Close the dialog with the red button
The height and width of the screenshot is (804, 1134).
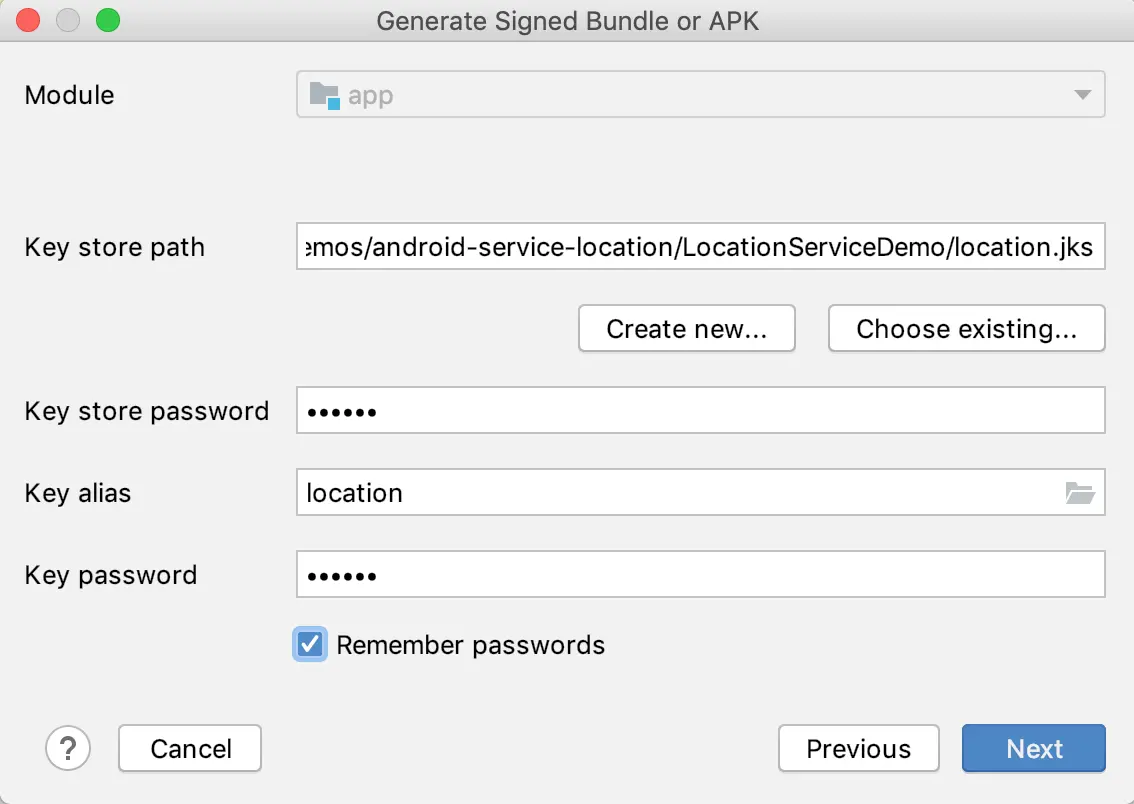pos(28,20)
